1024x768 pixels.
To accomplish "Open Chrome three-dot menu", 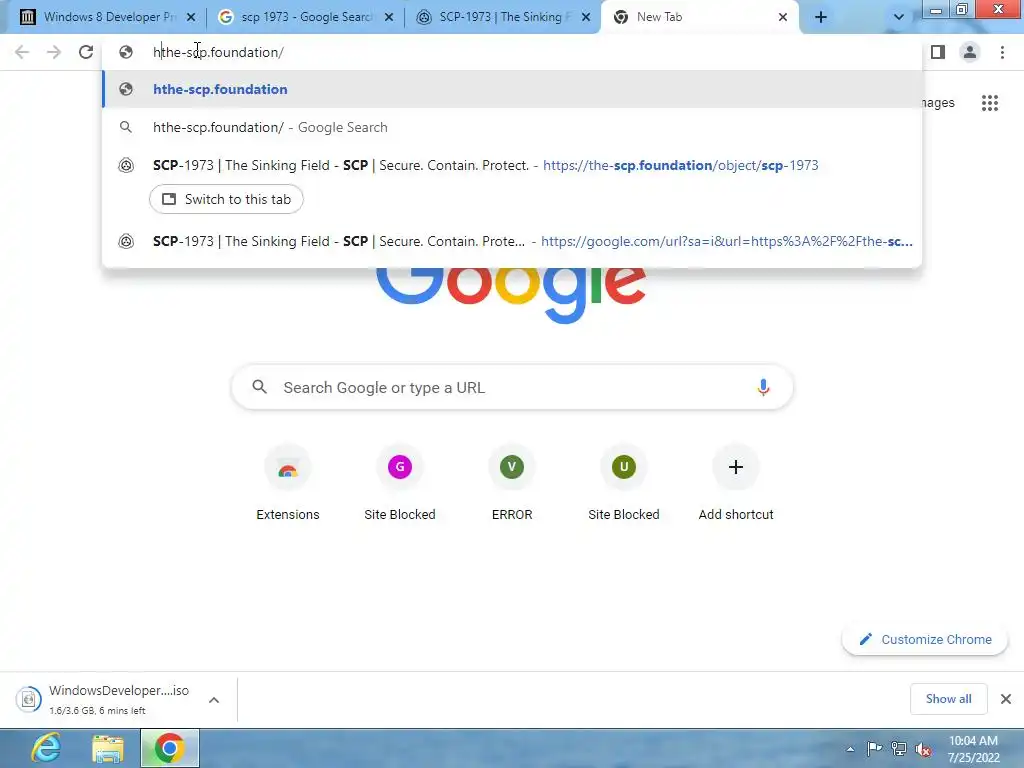I will 1002,52.
